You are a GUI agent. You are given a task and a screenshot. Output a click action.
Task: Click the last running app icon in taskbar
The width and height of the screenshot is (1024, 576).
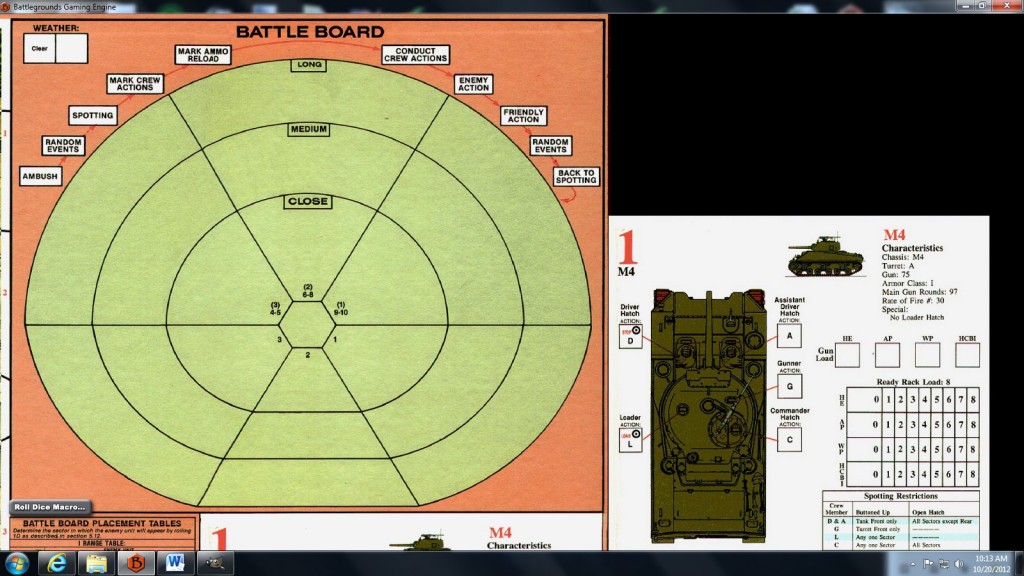215,563
